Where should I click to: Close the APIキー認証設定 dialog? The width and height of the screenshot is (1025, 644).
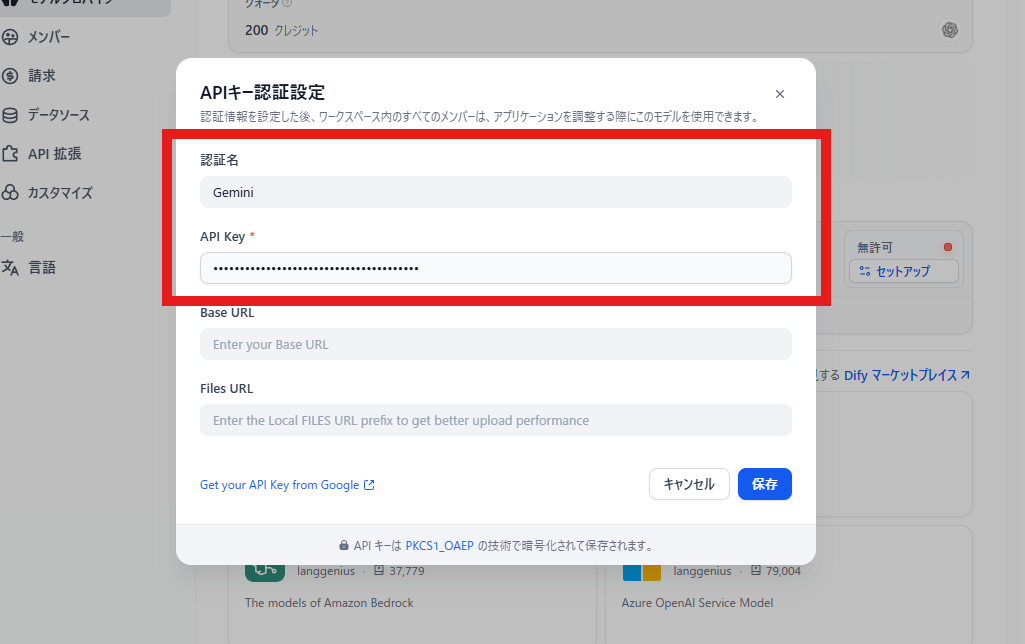(x=780, y=94)
